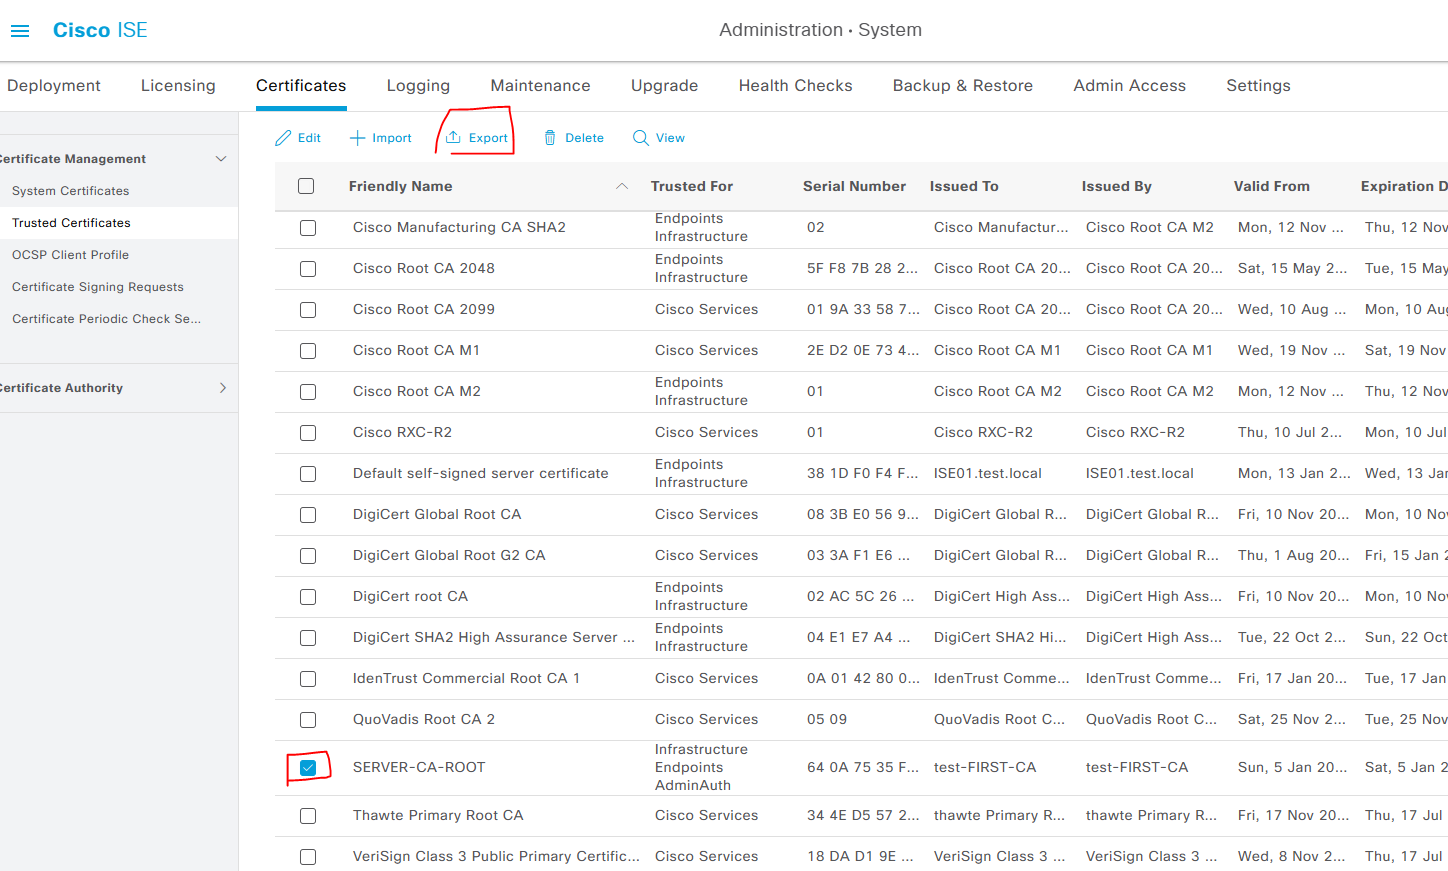
Task: Check Cisco Root CA 2048 checkbox
Action: pos(308,269)
